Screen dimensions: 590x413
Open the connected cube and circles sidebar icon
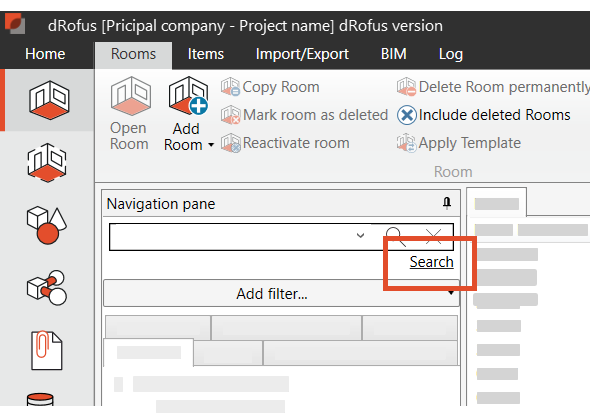pyautogui.click(x=47, y=288)
